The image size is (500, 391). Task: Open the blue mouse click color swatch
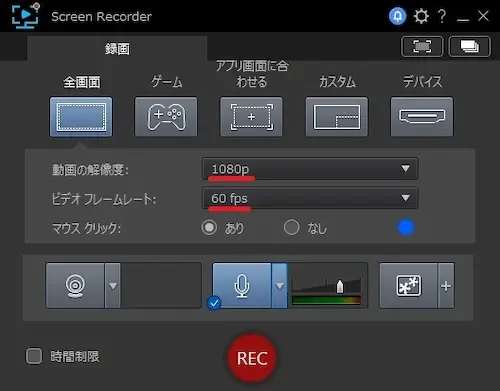point(406,228)
